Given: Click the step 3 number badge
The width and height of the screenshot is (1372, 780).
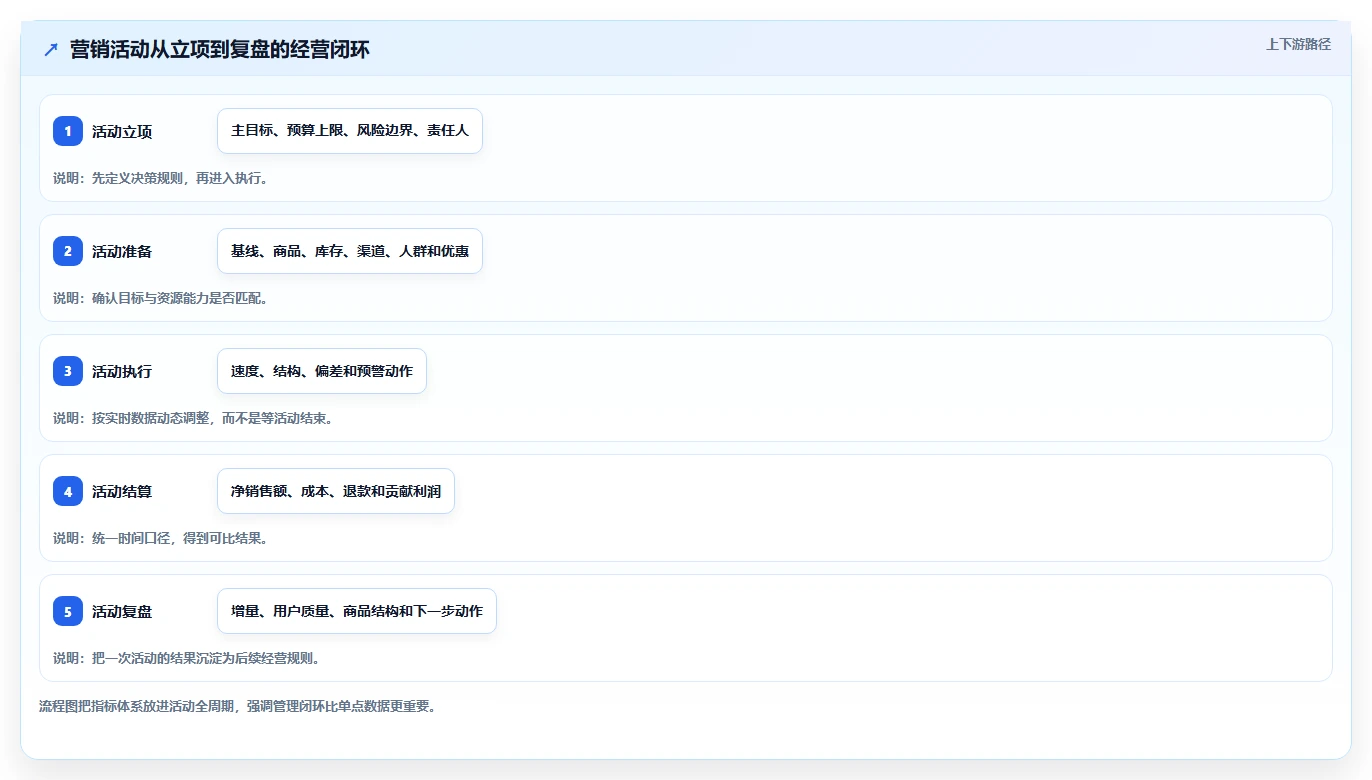Looking at the screenshot, I should point(68,371).
